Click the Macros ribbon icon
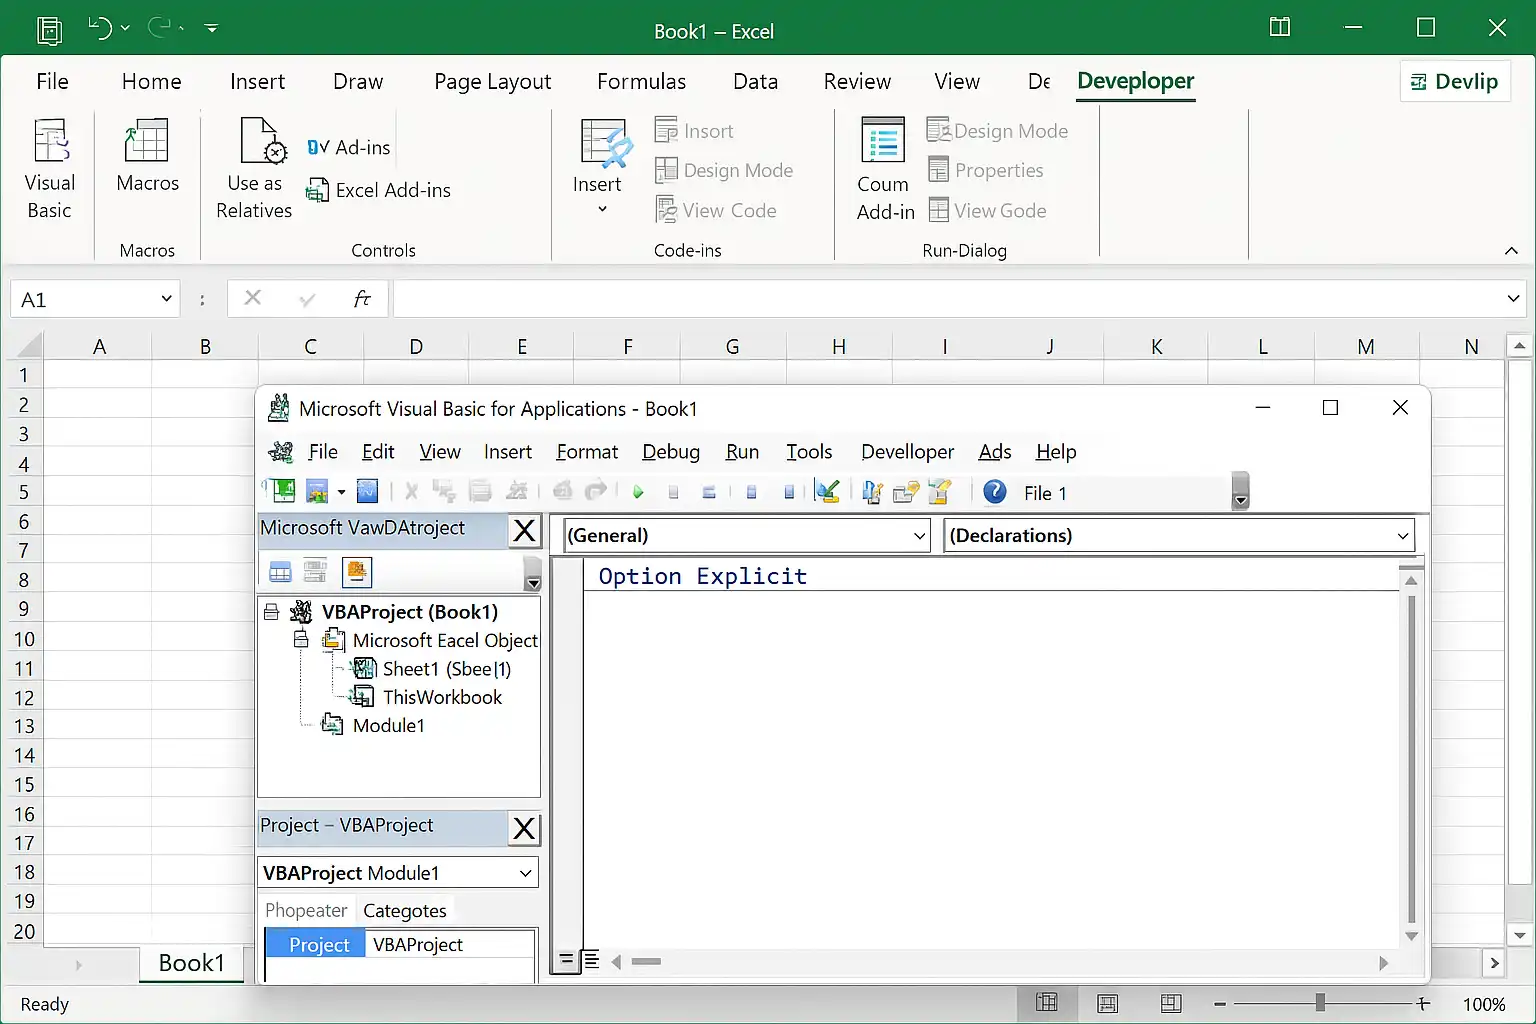This screenshot has height=1024, width=1536. click(x=147, y=156)
